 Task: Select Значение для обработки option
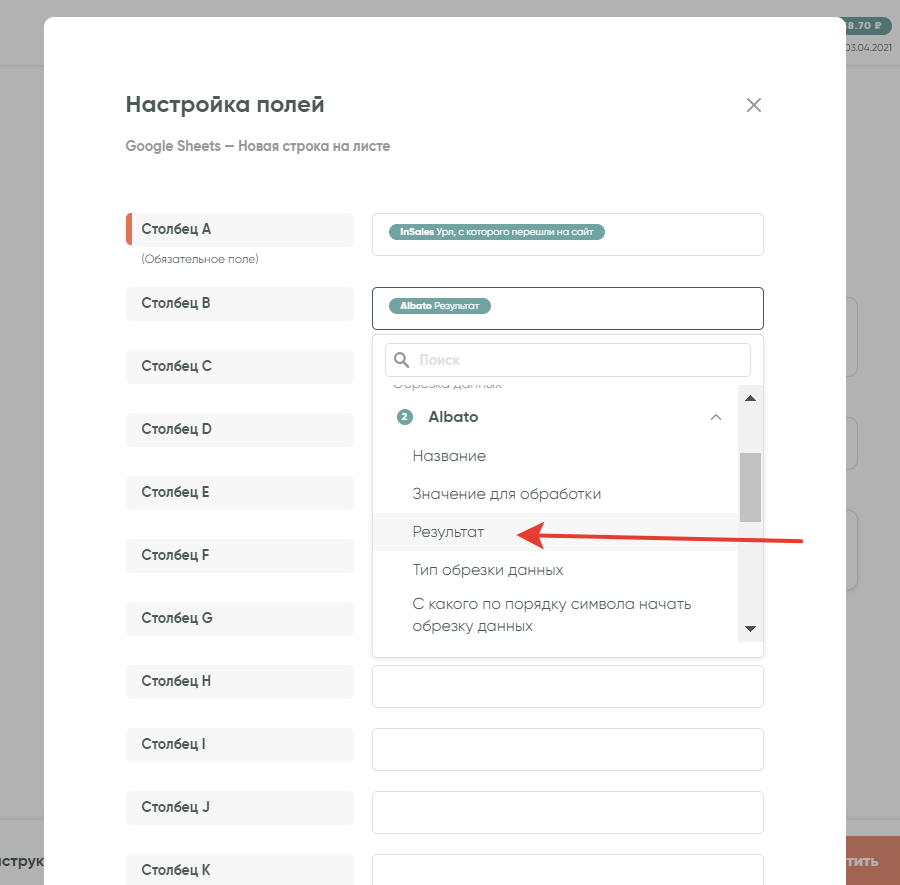(506, 494)
